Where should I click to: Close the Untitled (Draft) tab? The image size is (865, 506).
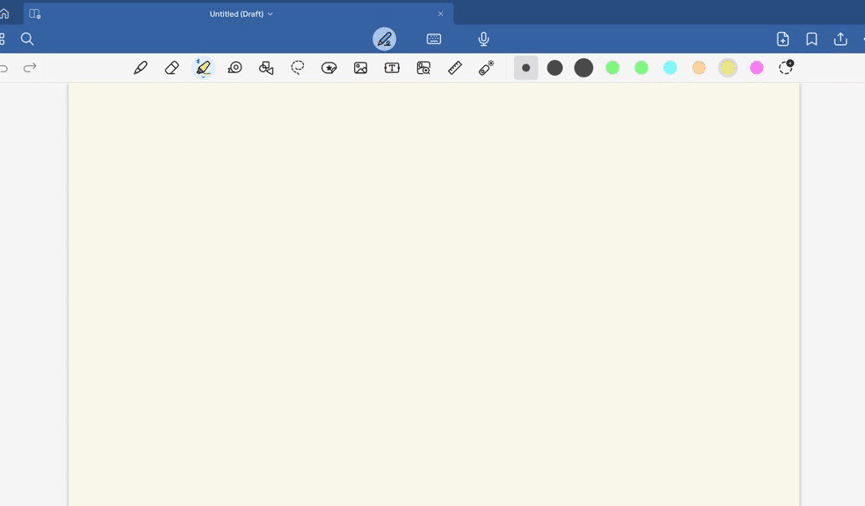(440, 14)
